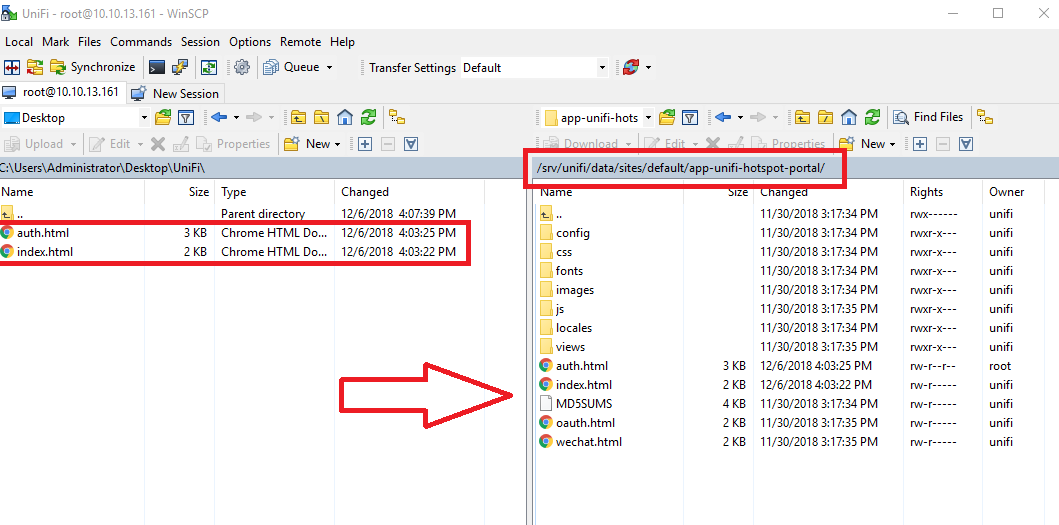The image size is (1059, 525).
Task: Click local Invert Selection icon
Action: coord(411,143)
